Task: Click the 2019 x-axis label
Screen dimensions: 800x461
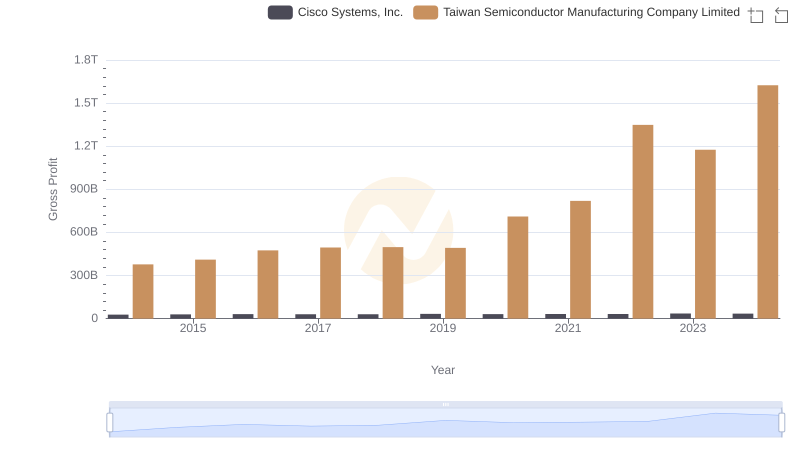Action: (x=443, y=328)
